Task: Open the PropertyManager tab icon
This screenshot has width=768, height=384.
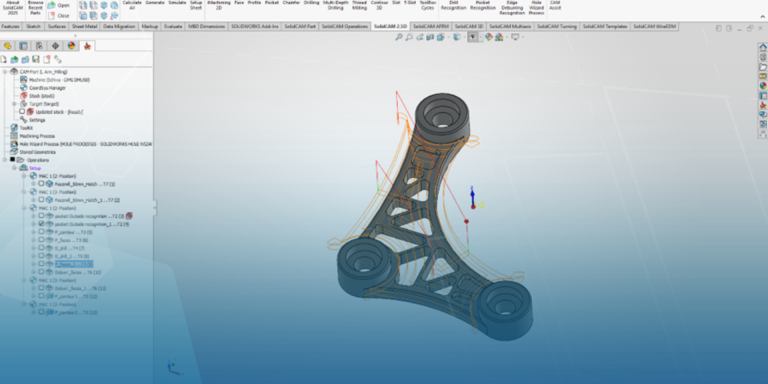Action: (x=23, y=46)
